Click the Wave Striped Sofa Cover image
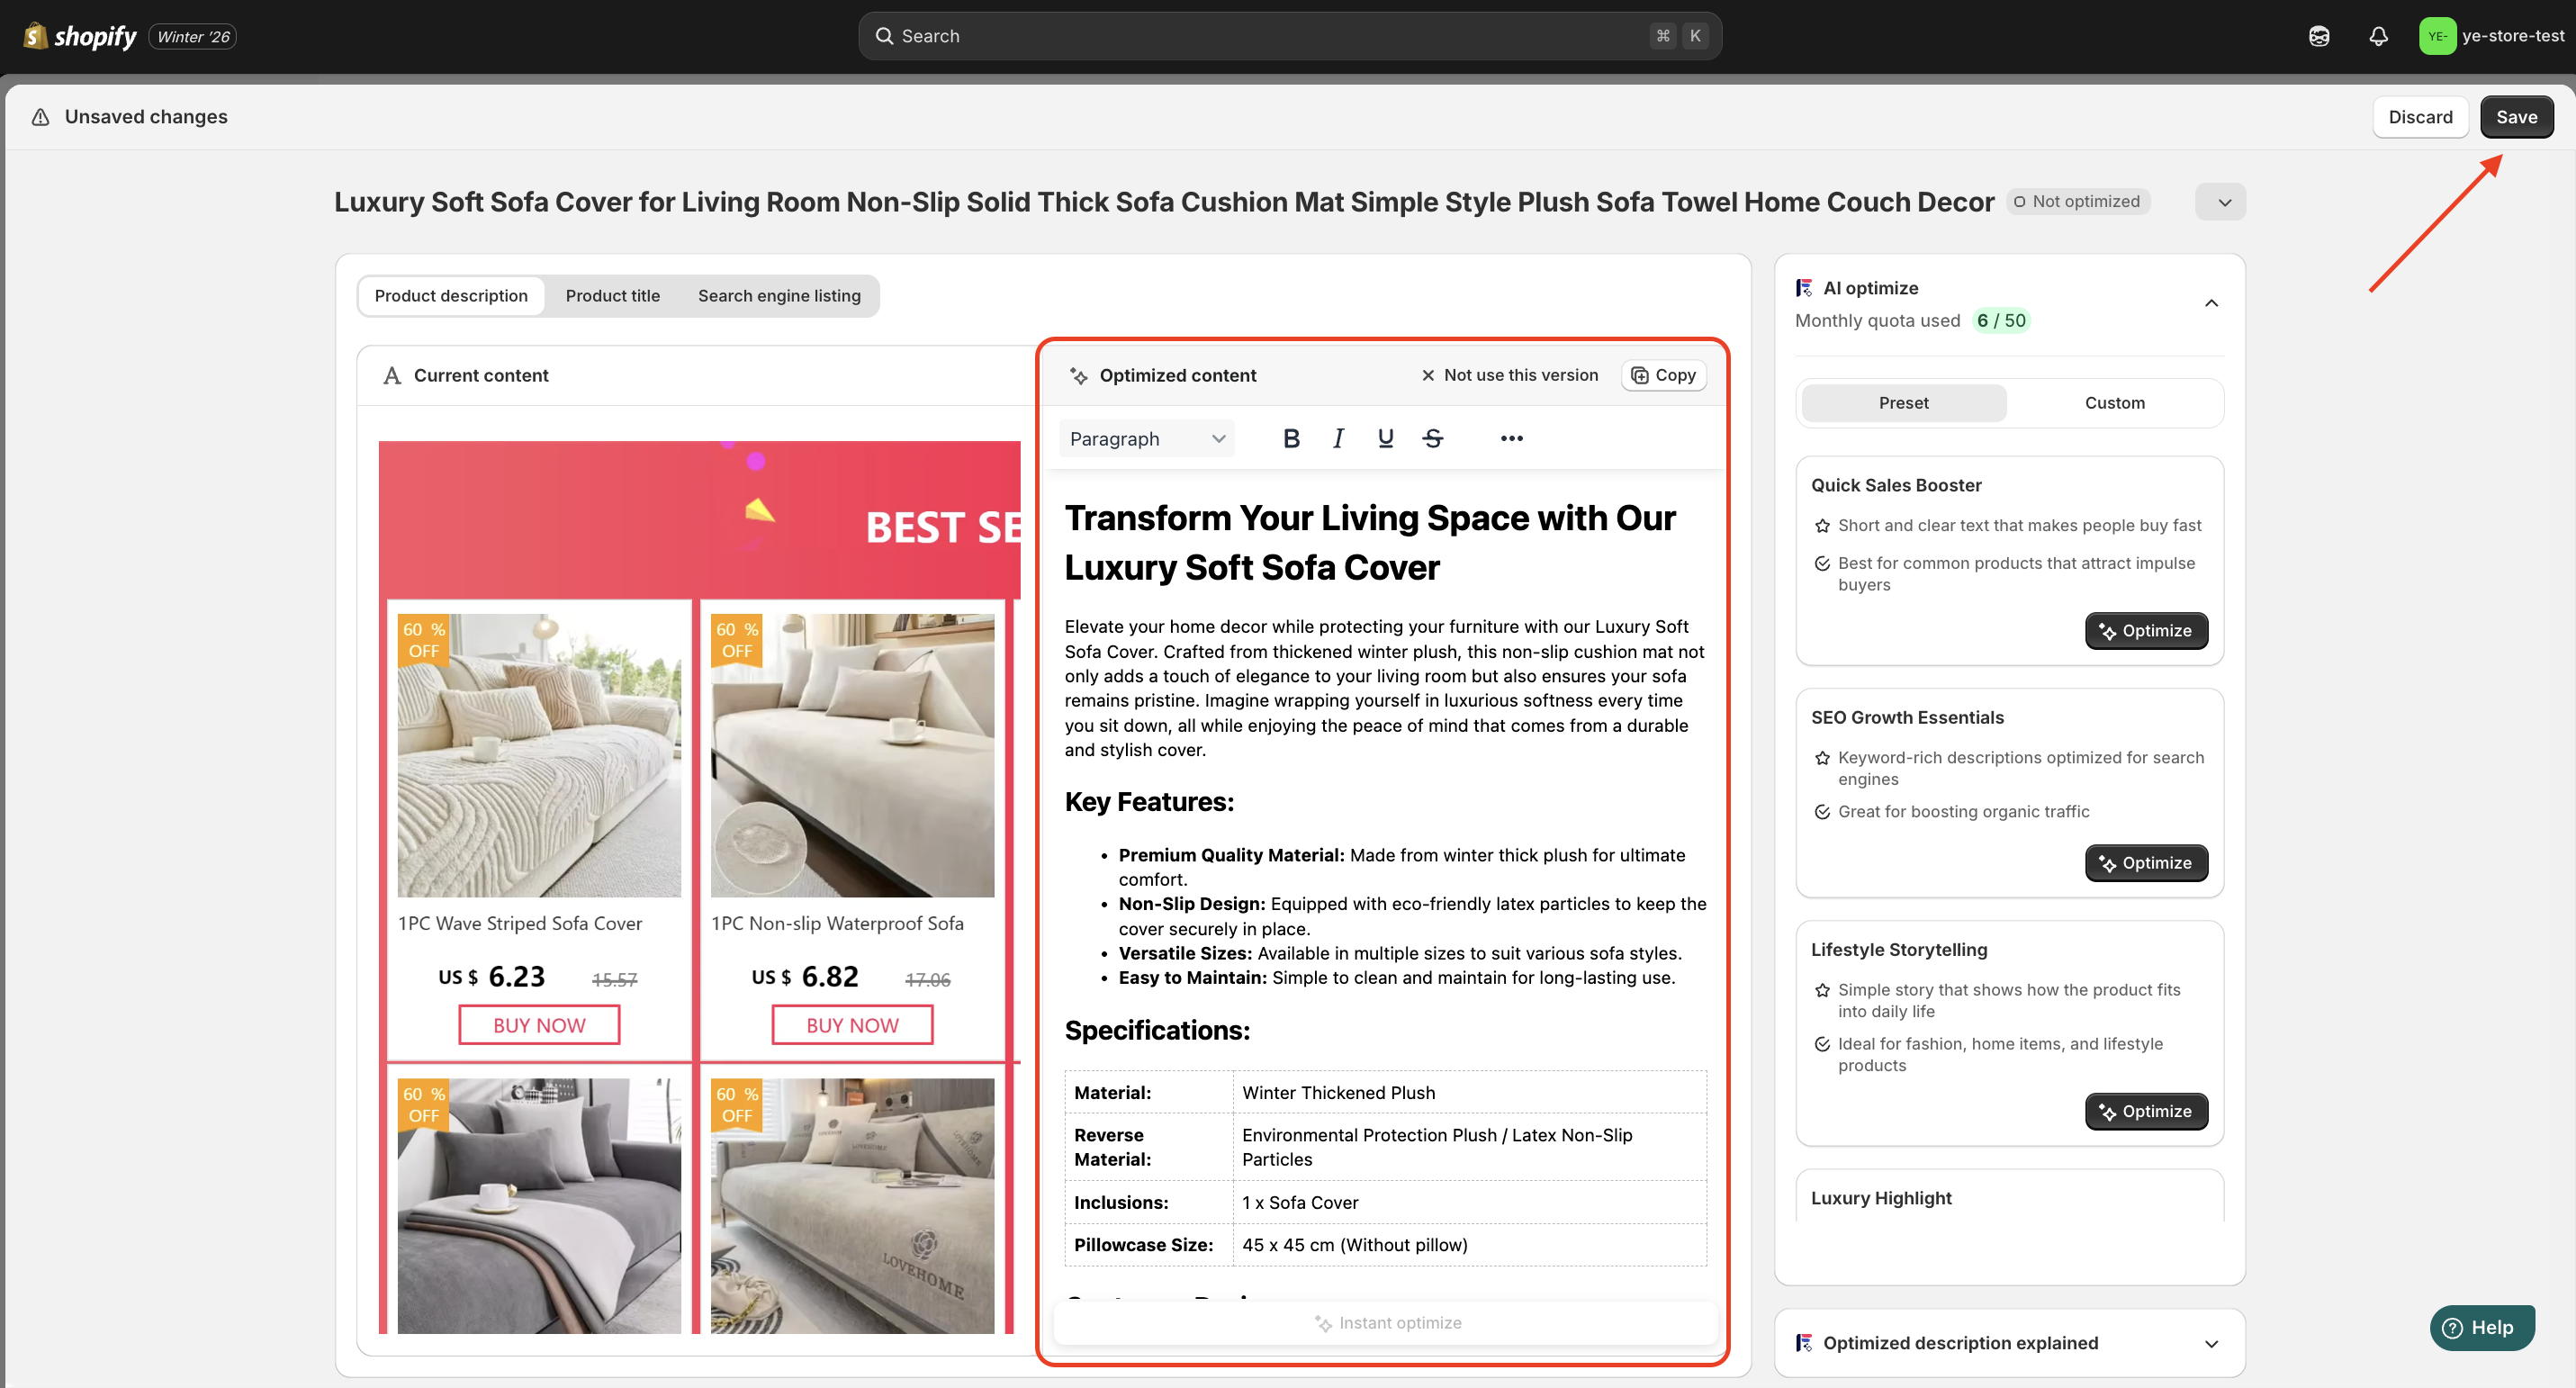The height and width of the screenshot is (1388, 2576). tap(539, 755)
